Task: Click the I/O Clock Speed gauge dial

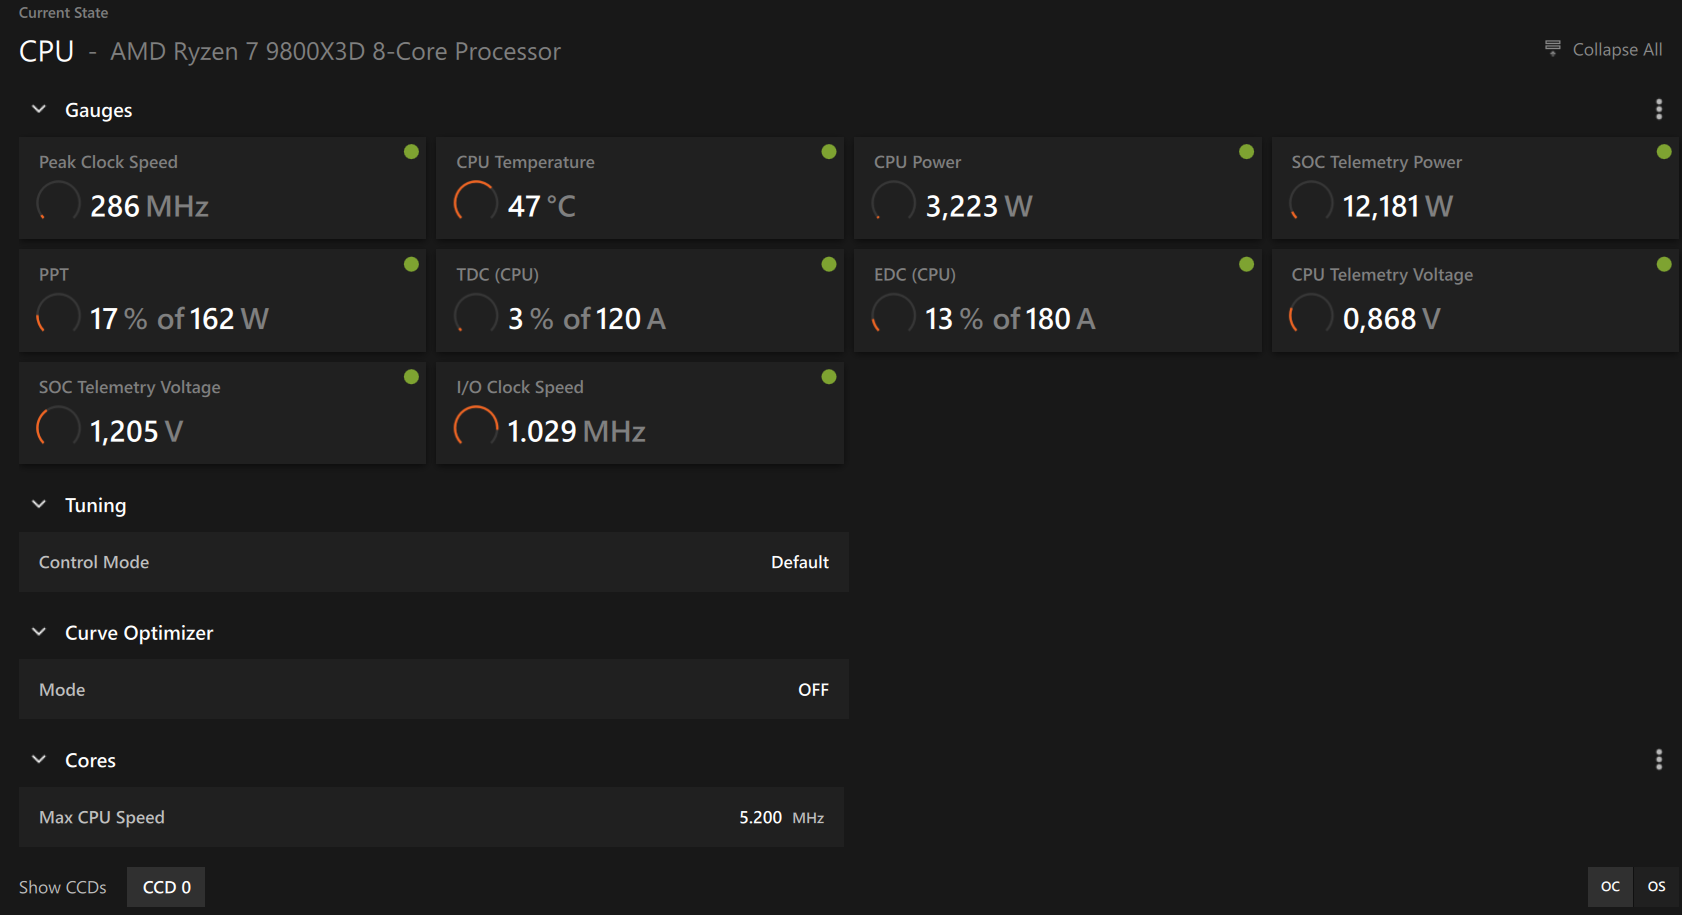Action: click(476, 428)
